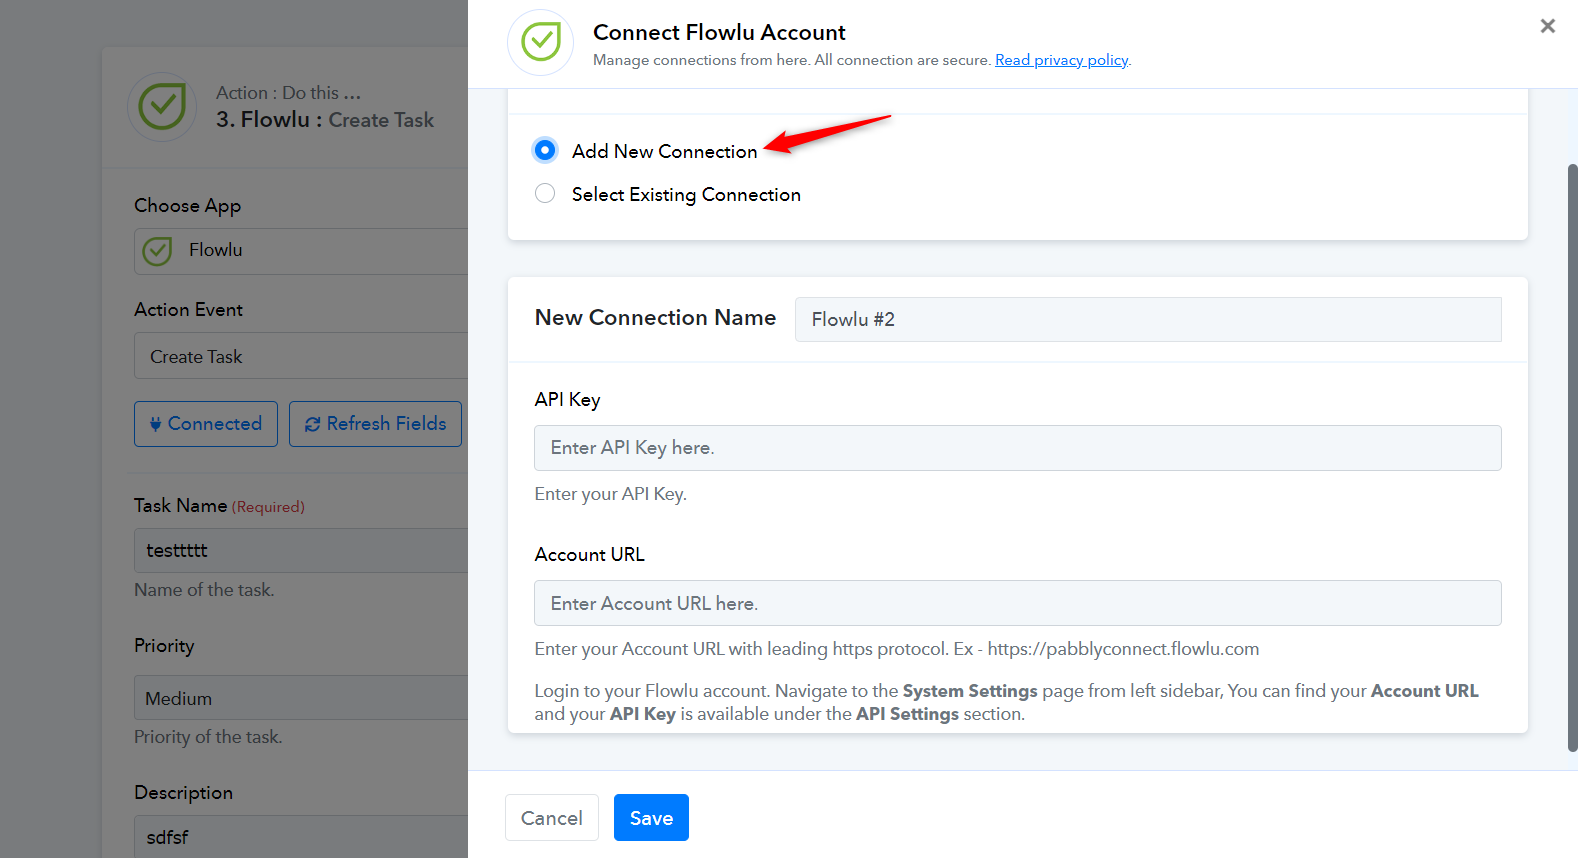Click the 'Login to your Flowlu account' instructions
Image resolution: width=1578 pixels, height=858 pixels.
[1007, 702]
